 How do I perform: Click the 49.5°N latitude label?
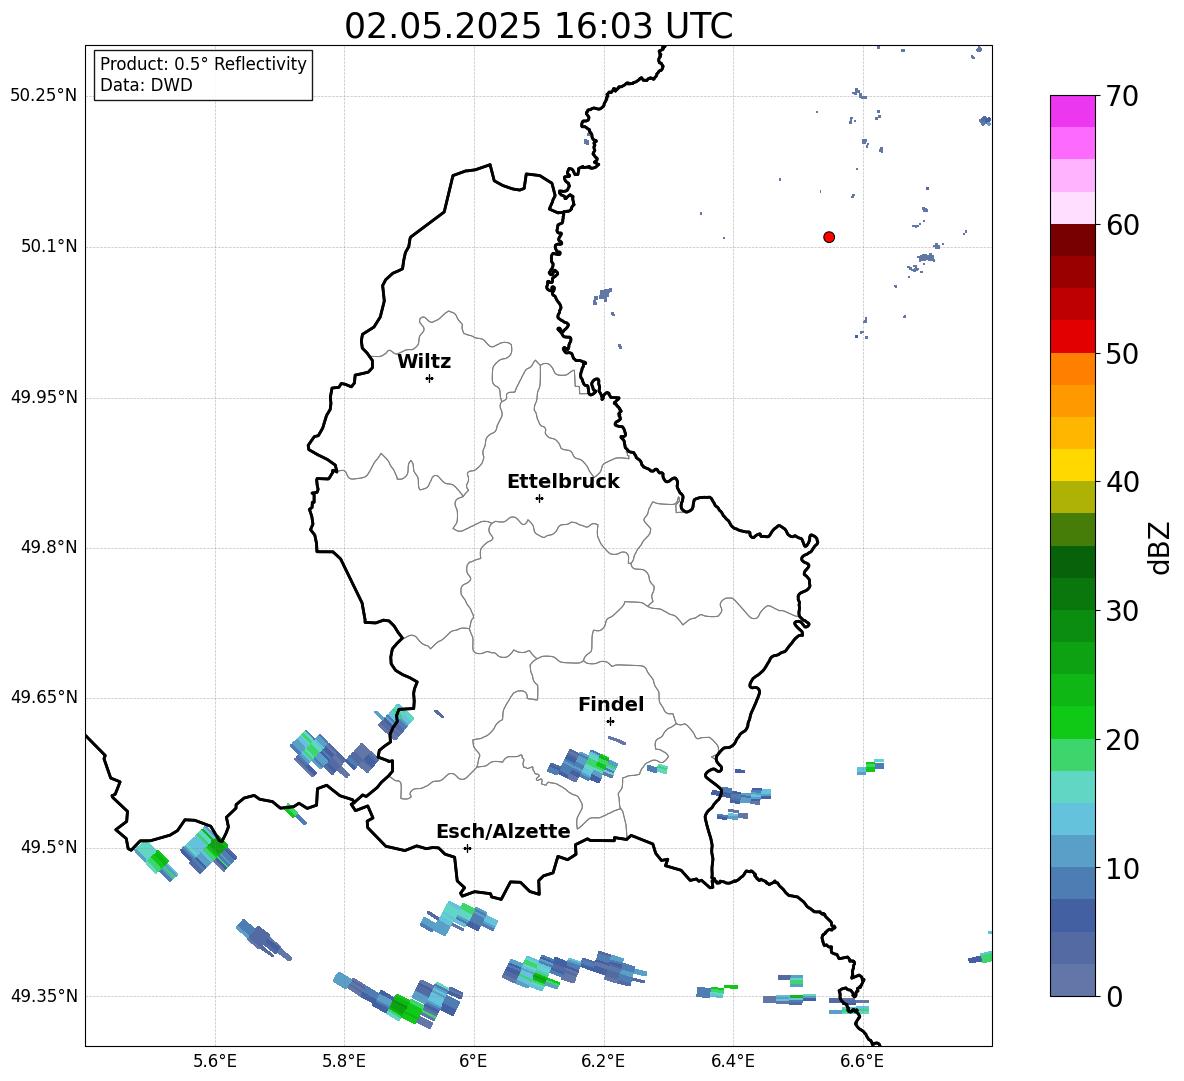(48, 847)
